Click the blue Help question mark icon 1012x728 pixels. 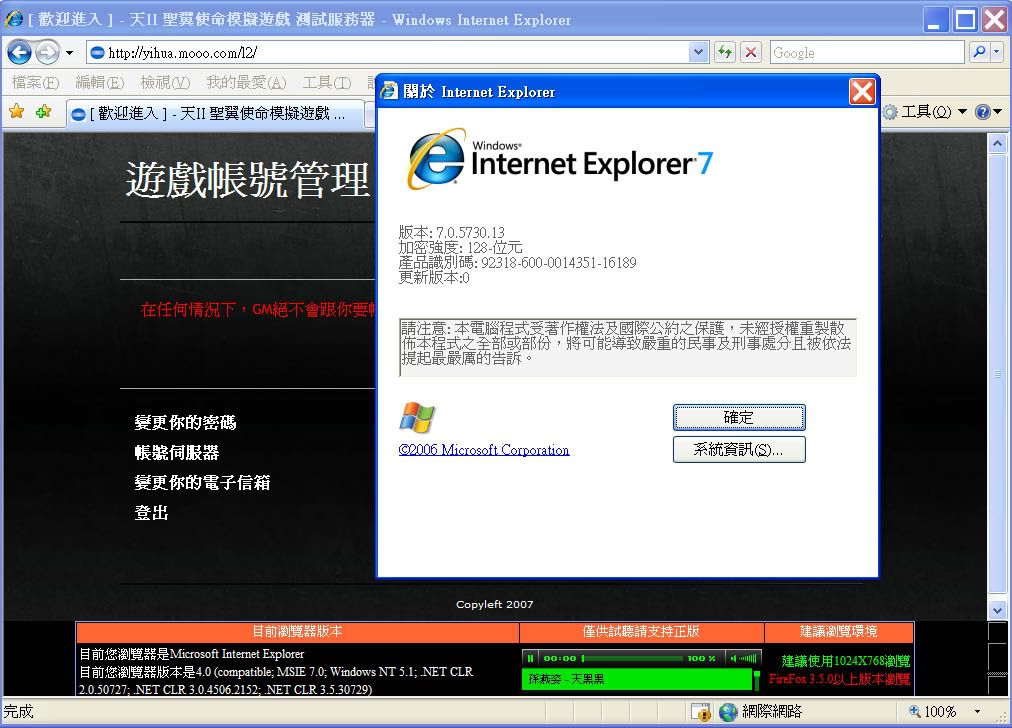click(982, 112)
